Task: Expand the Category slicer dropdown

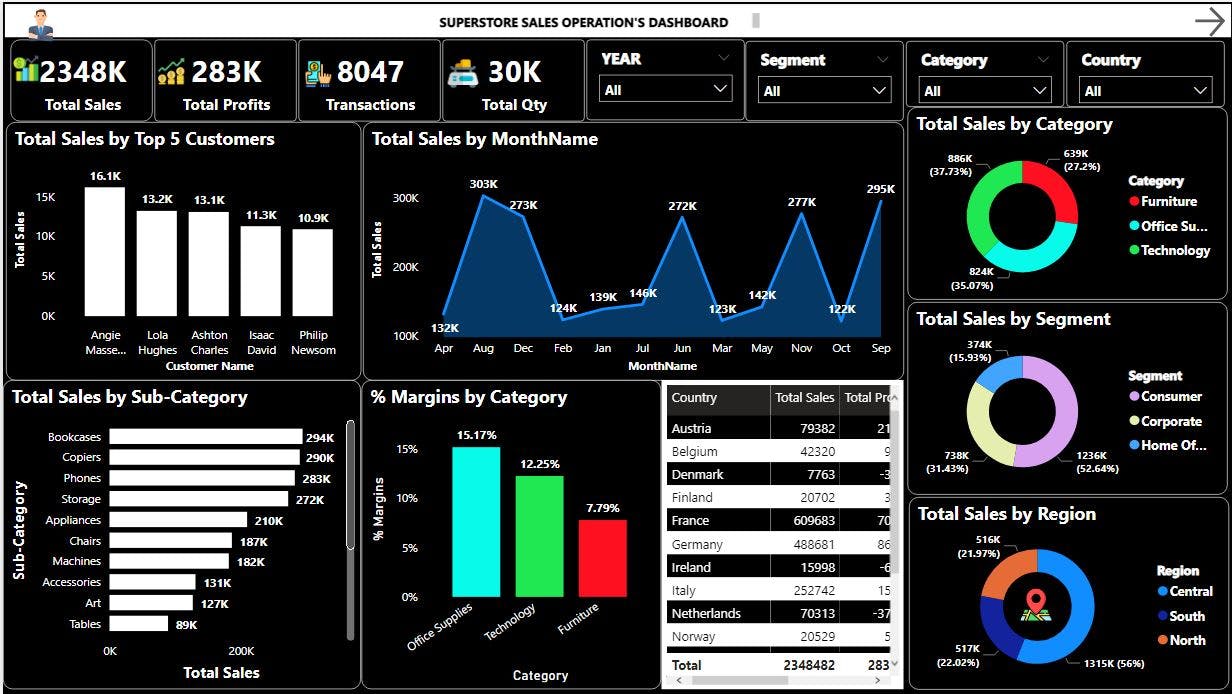Action: [1040, 89]
